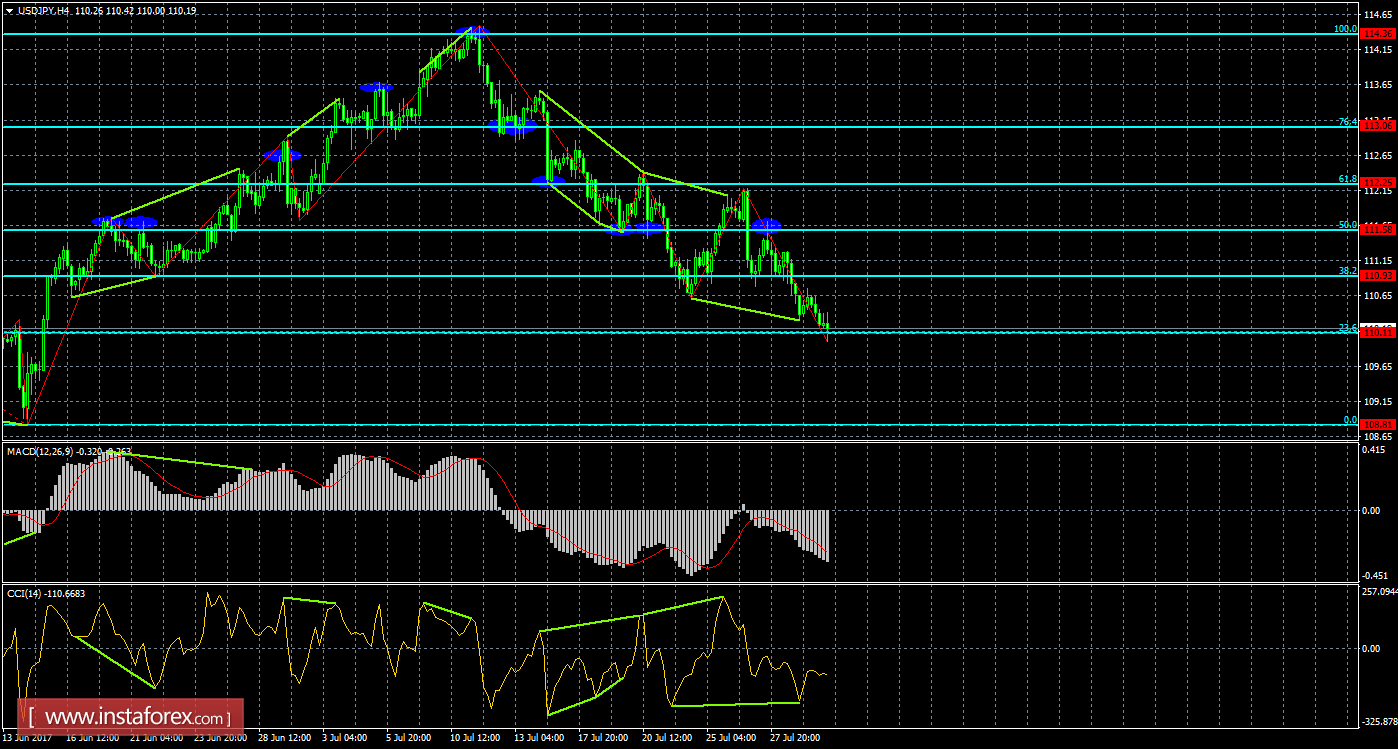
Task: Click the 5 Jul 20:00 time label
Action: [x=407, y=738]
